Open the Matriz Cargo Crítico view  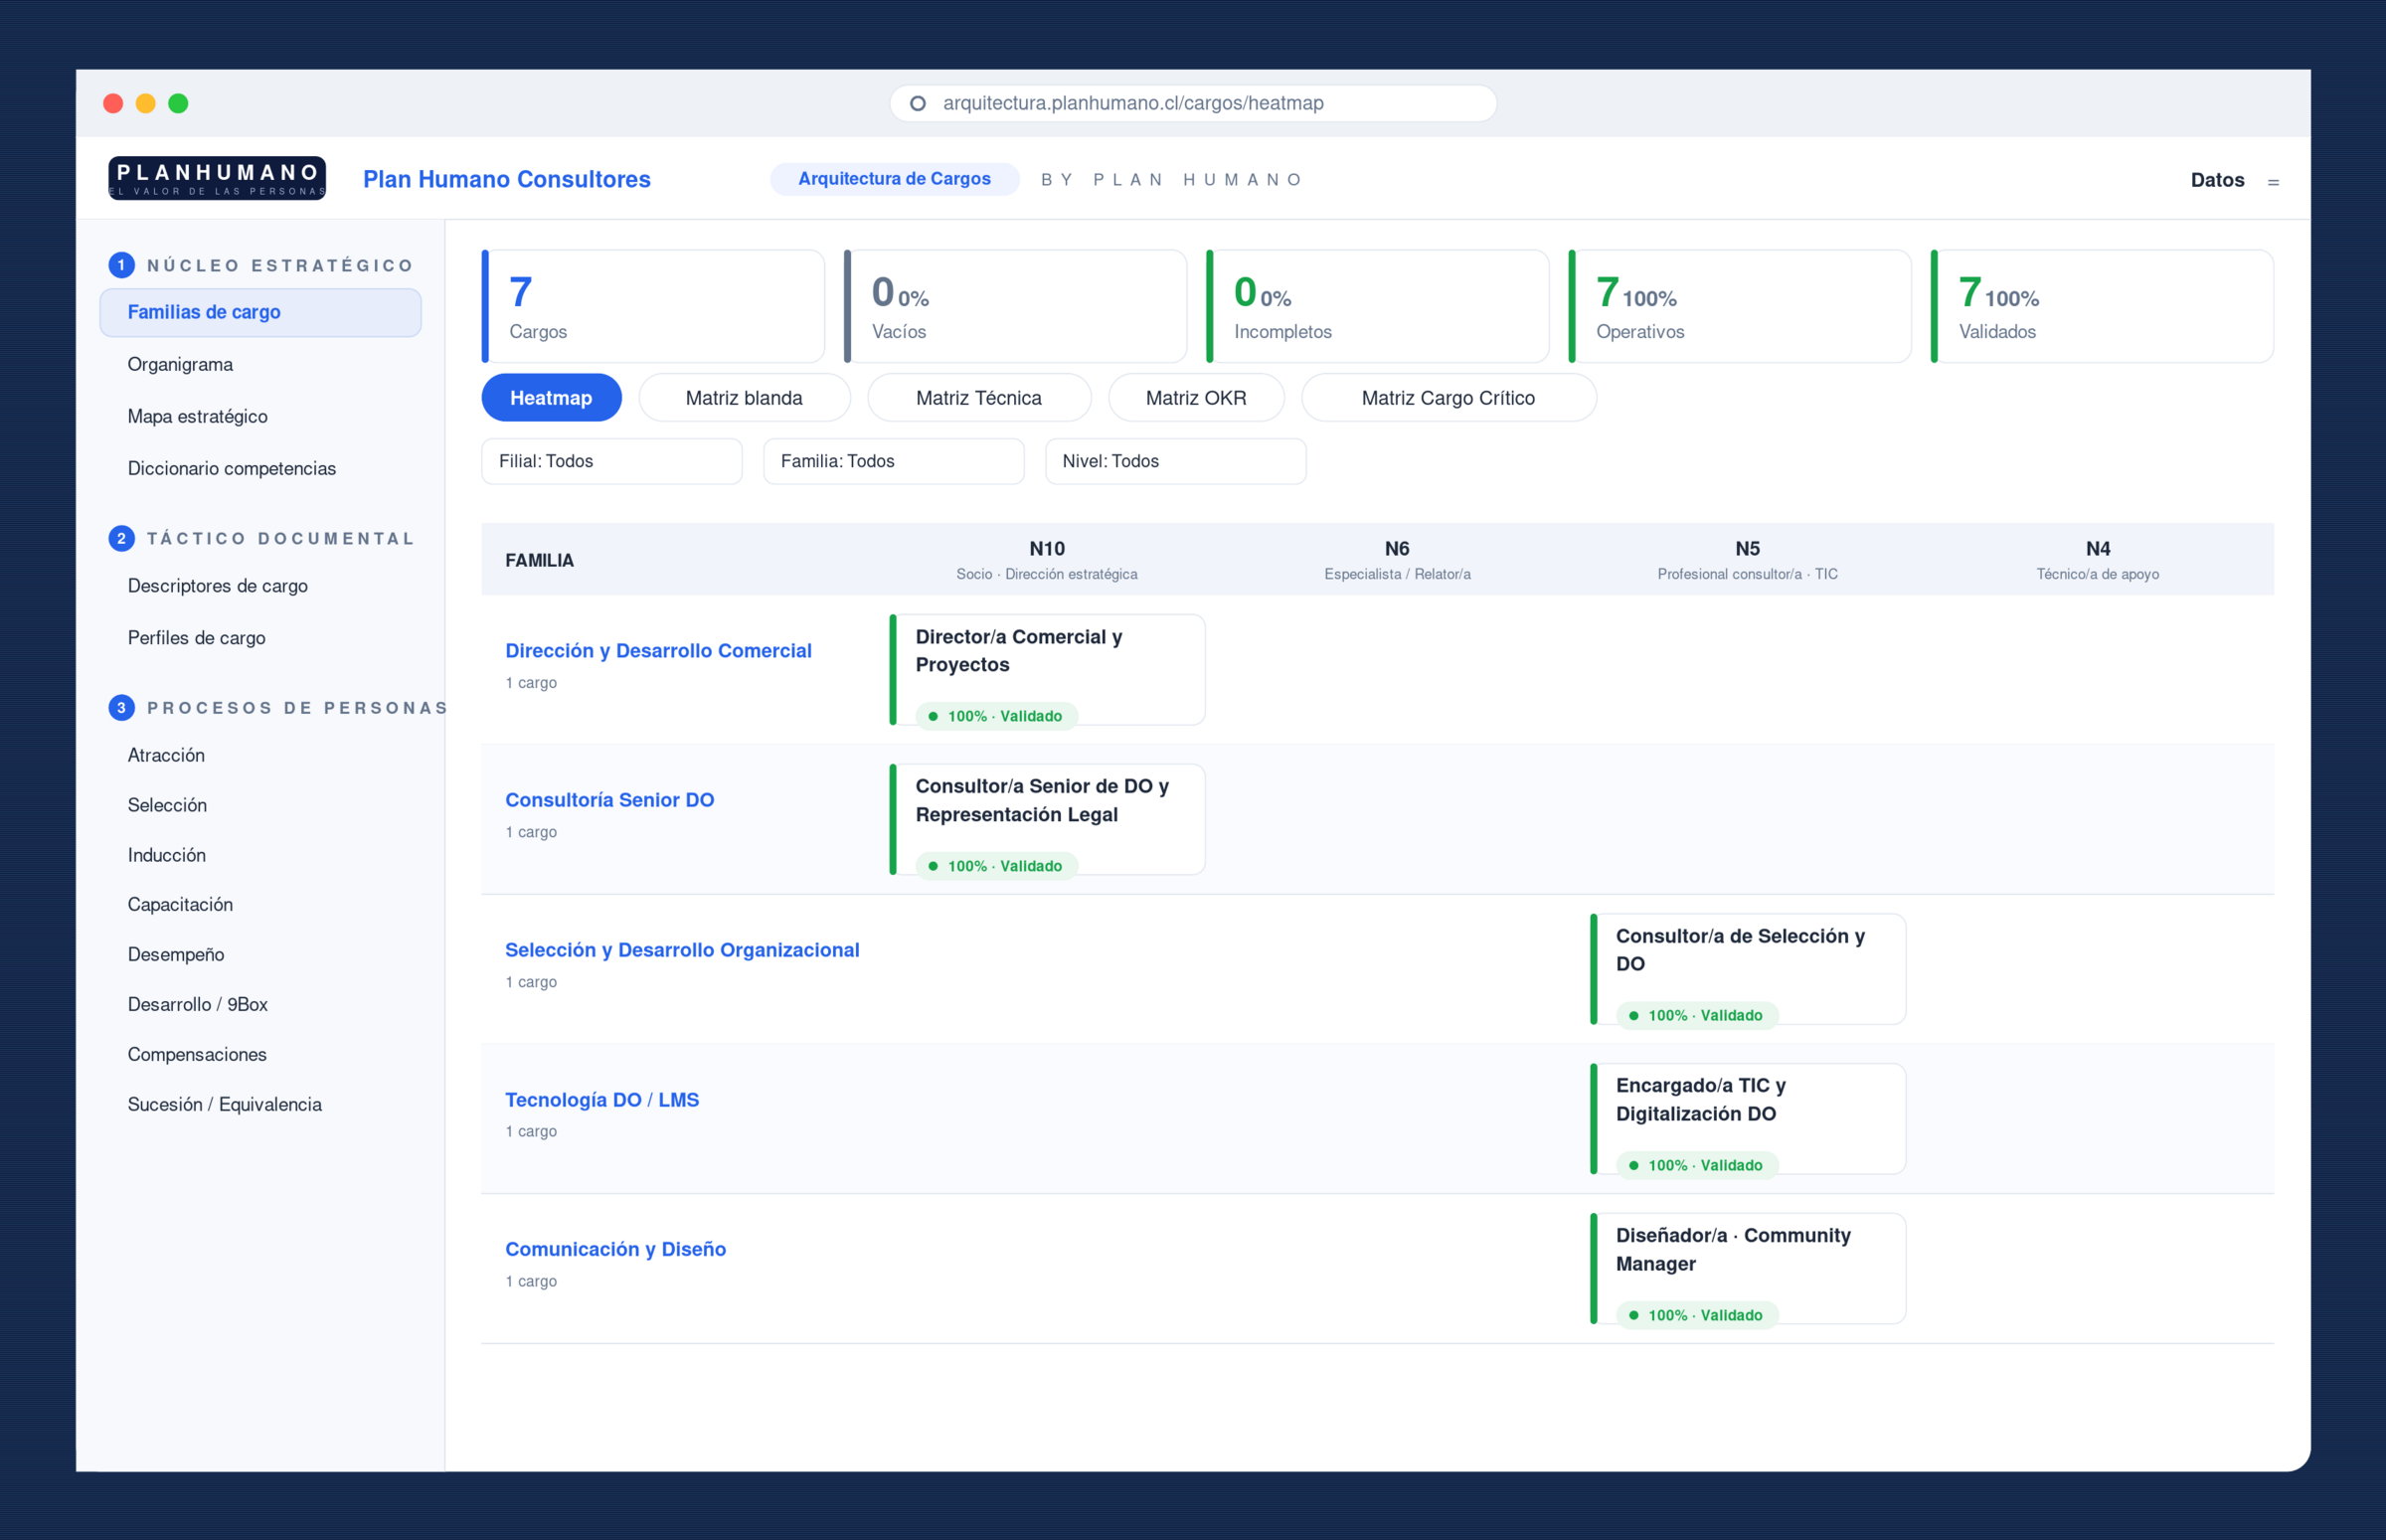[x=1448, y=398]
